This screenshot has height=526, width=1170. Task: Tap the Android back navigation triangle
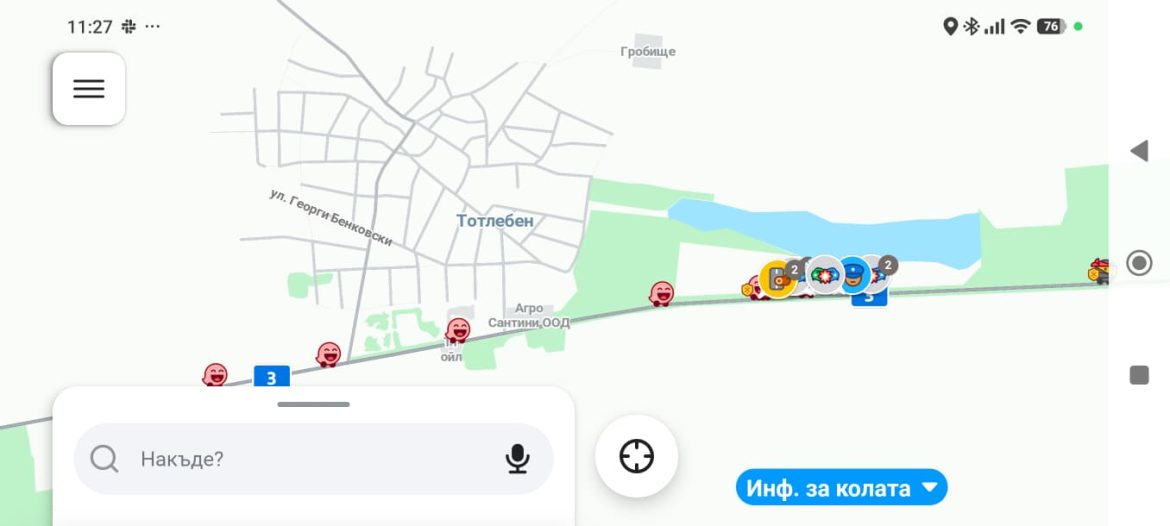pyautogui.click(x=1139, y=151)
